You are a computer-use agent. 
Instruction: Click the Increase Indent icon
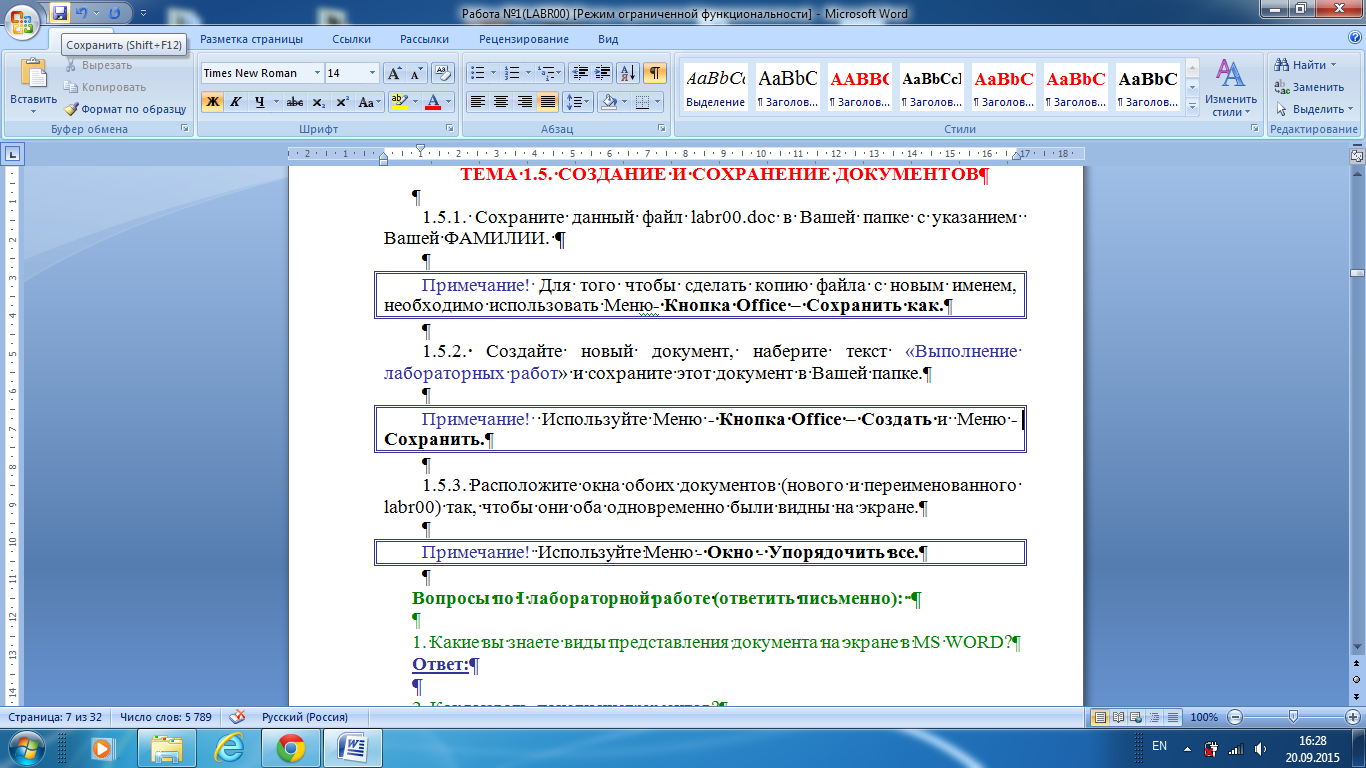tap(602, 73)
